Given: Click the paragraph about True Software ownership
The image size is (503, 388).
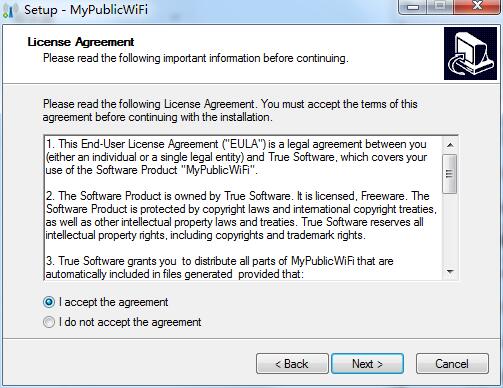Looking at the screenshot, I should 241,215.
